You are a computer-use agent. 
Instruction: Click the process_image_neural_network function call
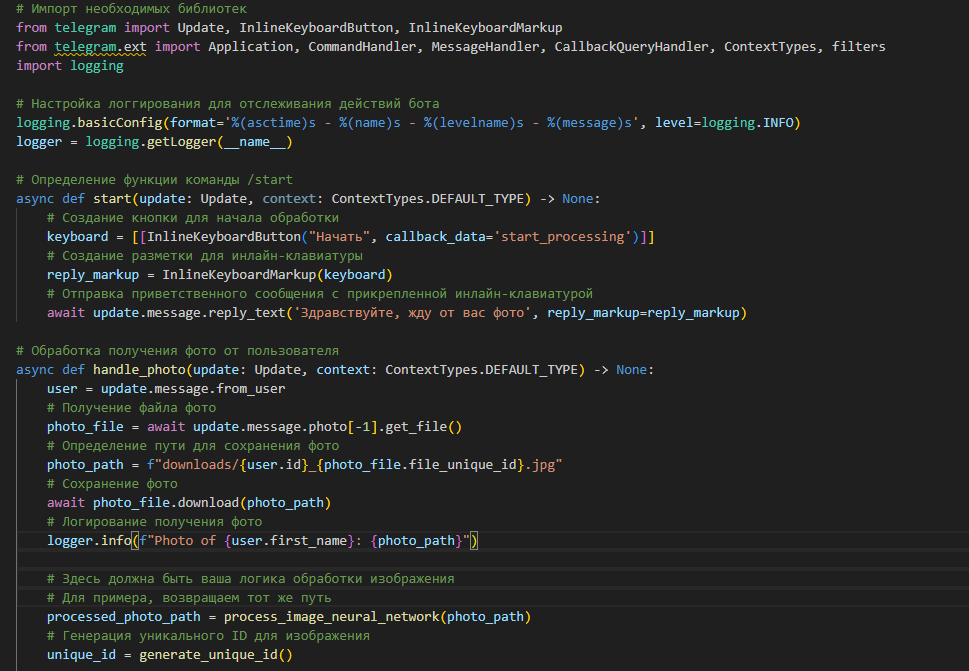pyautogui.click(x=331, y=617)
